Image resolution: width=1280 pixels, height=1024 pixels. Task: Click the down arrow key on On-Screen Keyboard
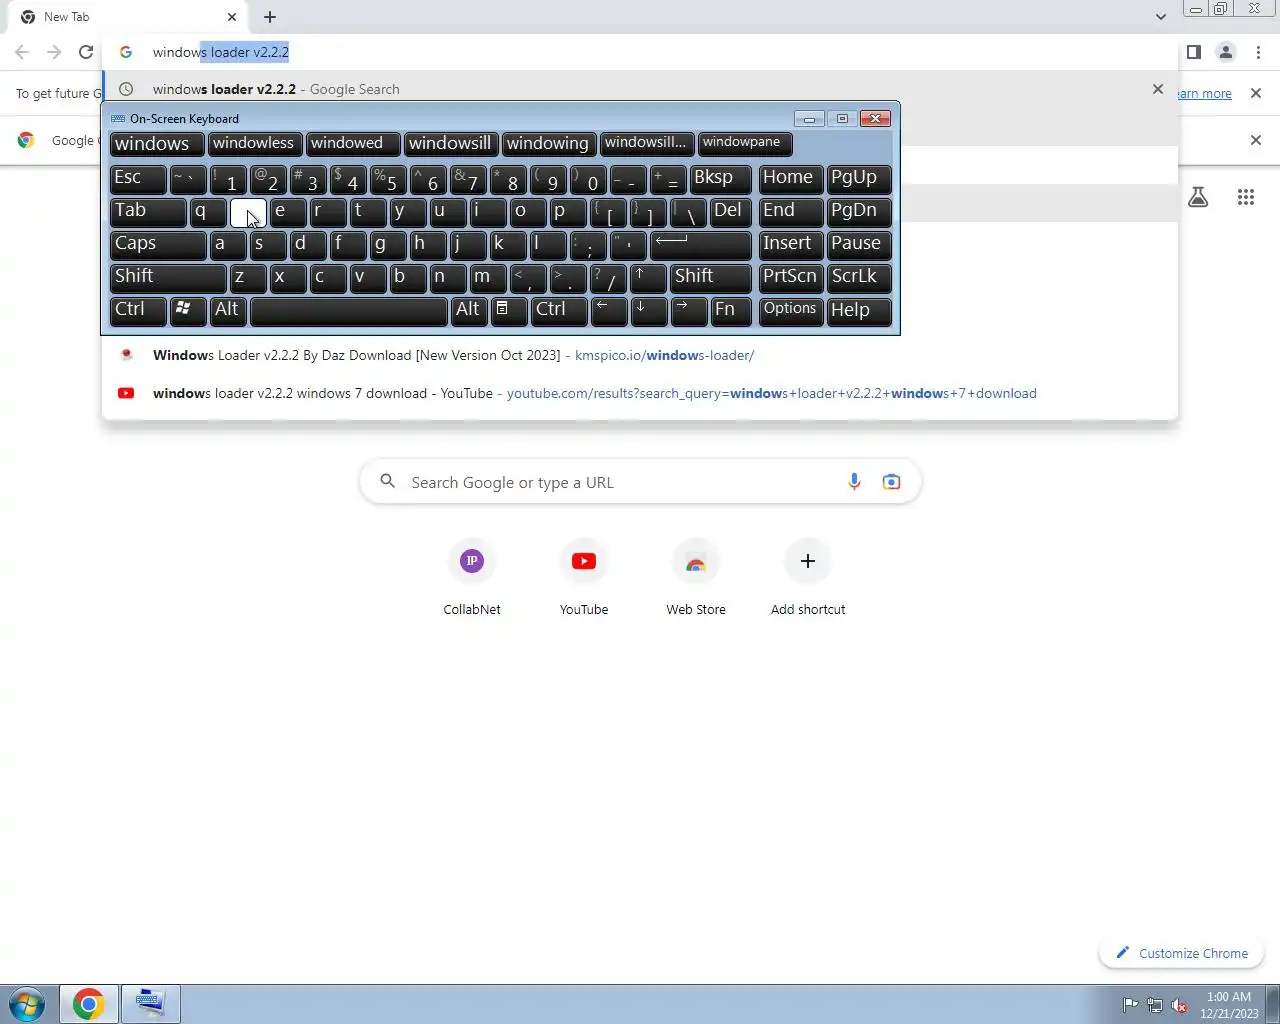[x=648, y=311]
